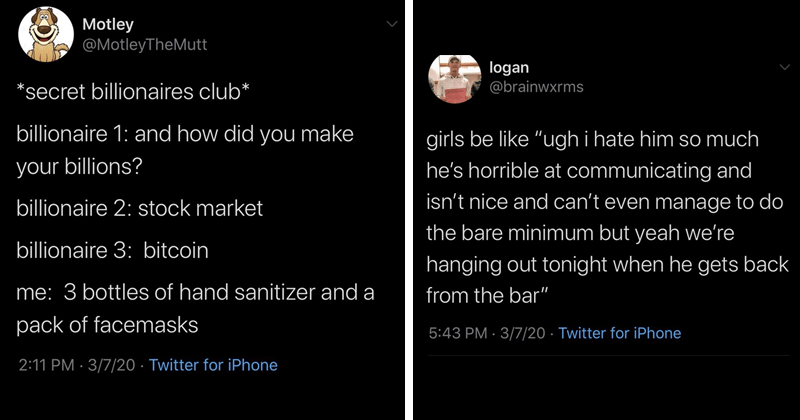Click the line starting with 'billionaire 1:'

click(x=185, y=134)
